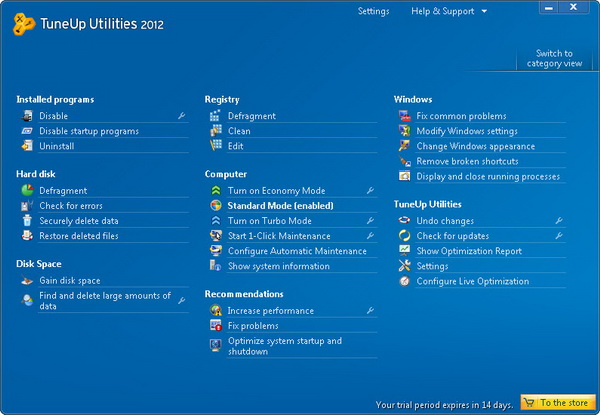Open Fix problems link
Image resolution: width=600 pixels, height=415 pixels.
253,326
